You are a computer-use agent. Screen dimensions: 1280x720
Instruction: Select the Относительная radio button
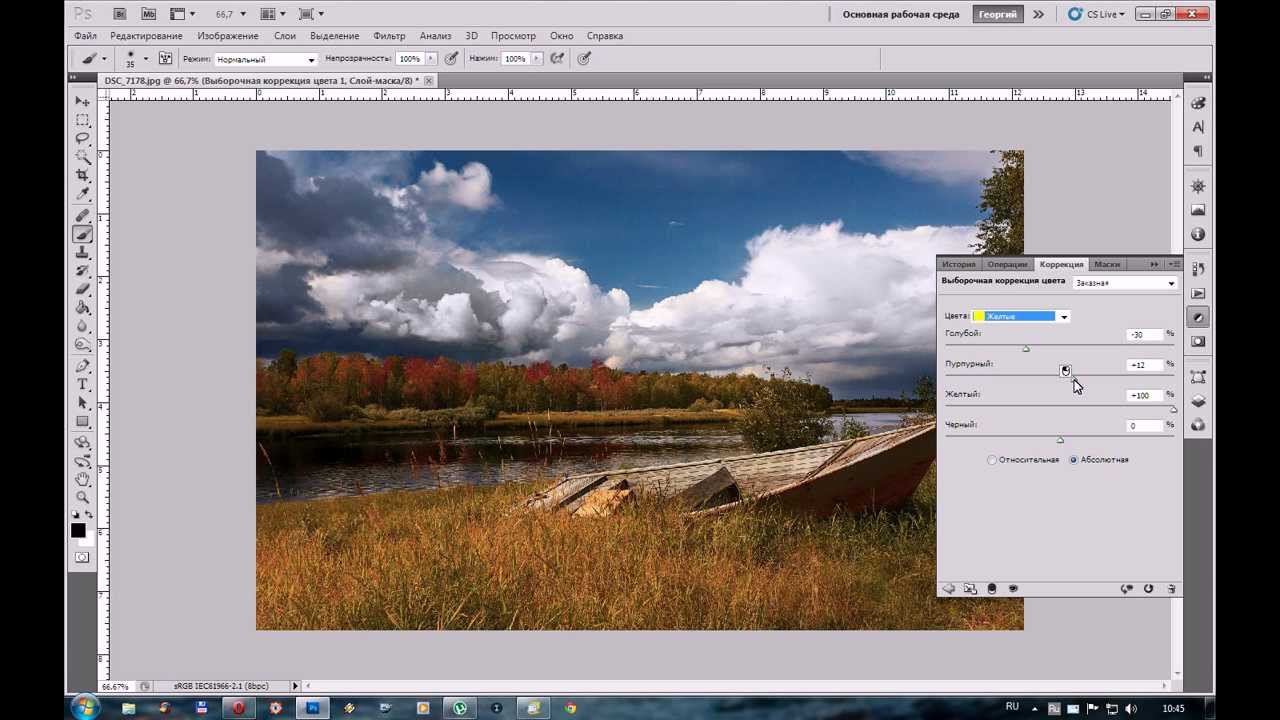pyautogui.click(x=992, y=460)
